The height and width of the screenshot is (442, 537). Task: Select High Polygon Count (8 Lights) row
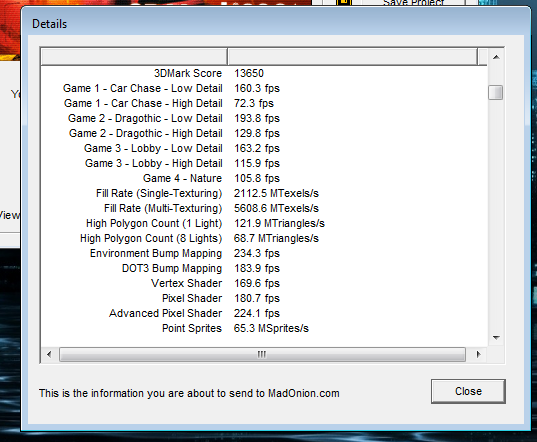pyautogui.click(x=264, y=238)
